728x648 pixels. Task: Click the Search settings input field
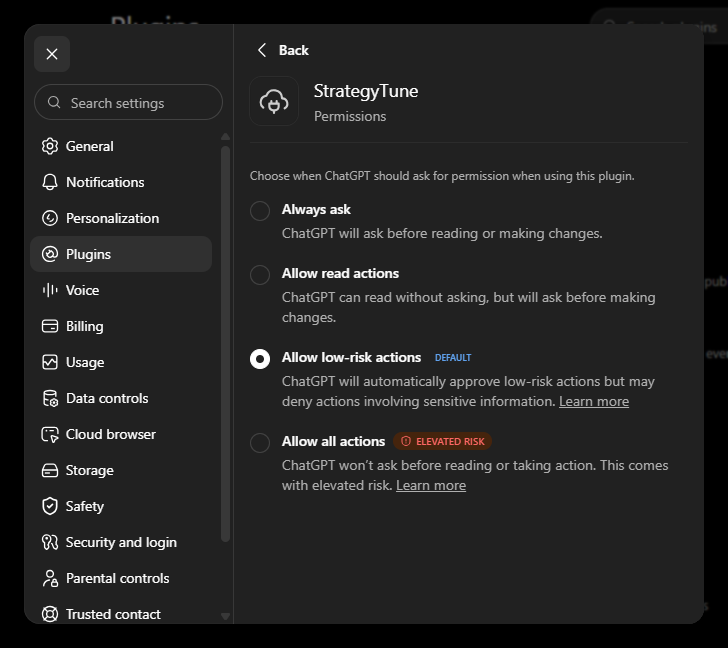pyautogui.click(x=129, y=103)
